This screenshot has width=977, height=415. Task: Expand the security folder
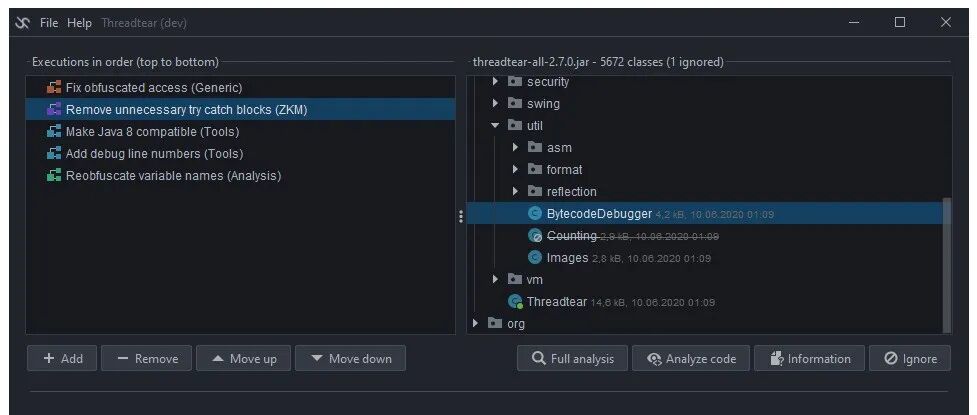[x=495, y=82]
